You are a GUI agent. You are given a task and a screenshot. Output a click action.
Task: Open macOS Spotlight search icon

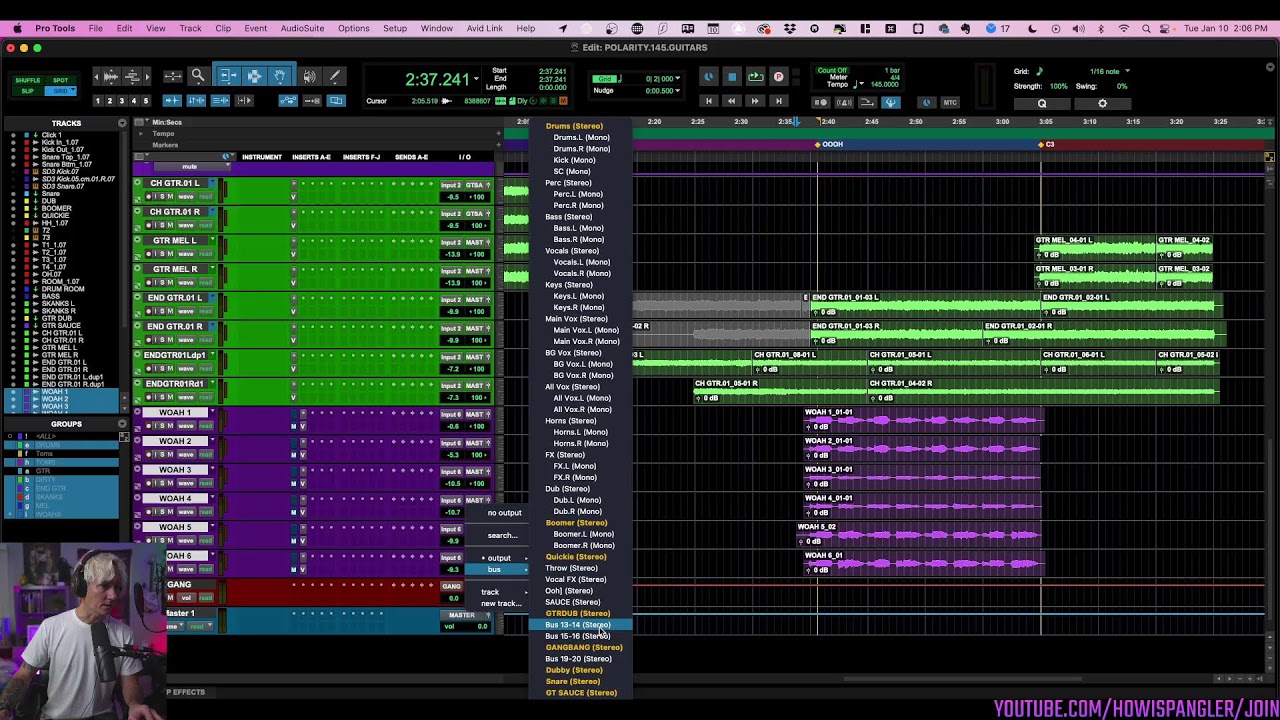click(x=1146, y=29)
